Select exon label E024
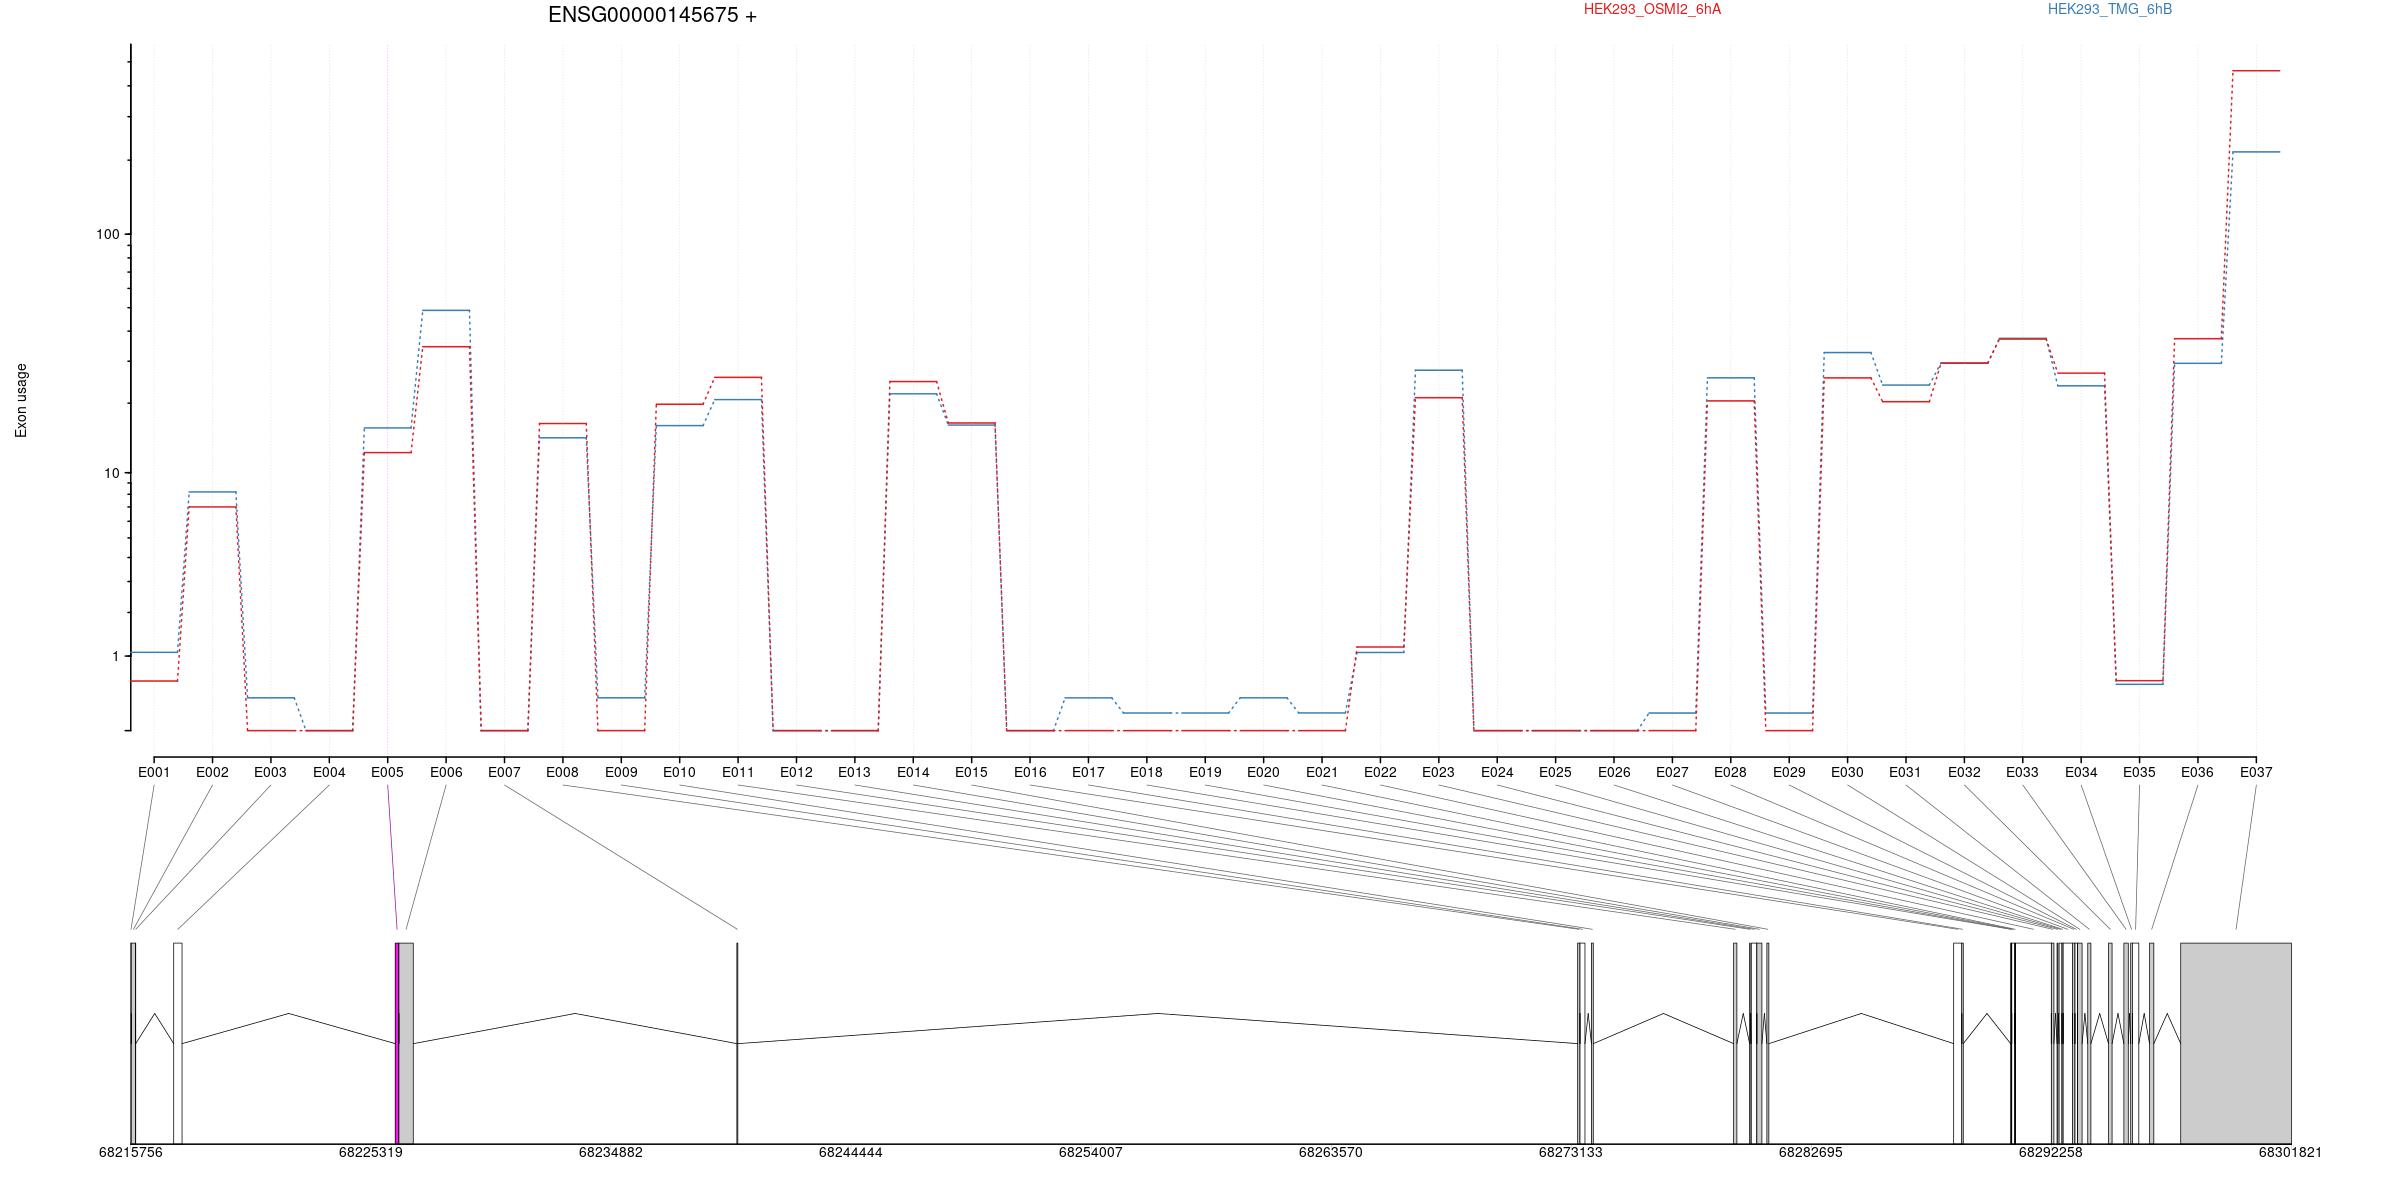This screenshot has height=1200, width=2400. coord(1497,773)
